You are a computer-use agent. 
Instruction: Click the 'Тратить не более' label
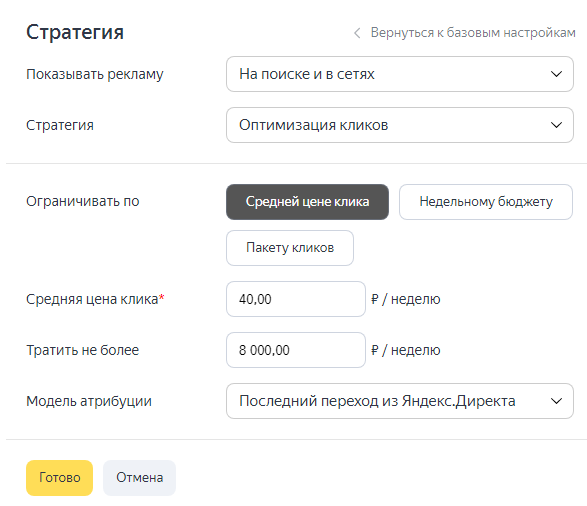click(x=82, y=350)
